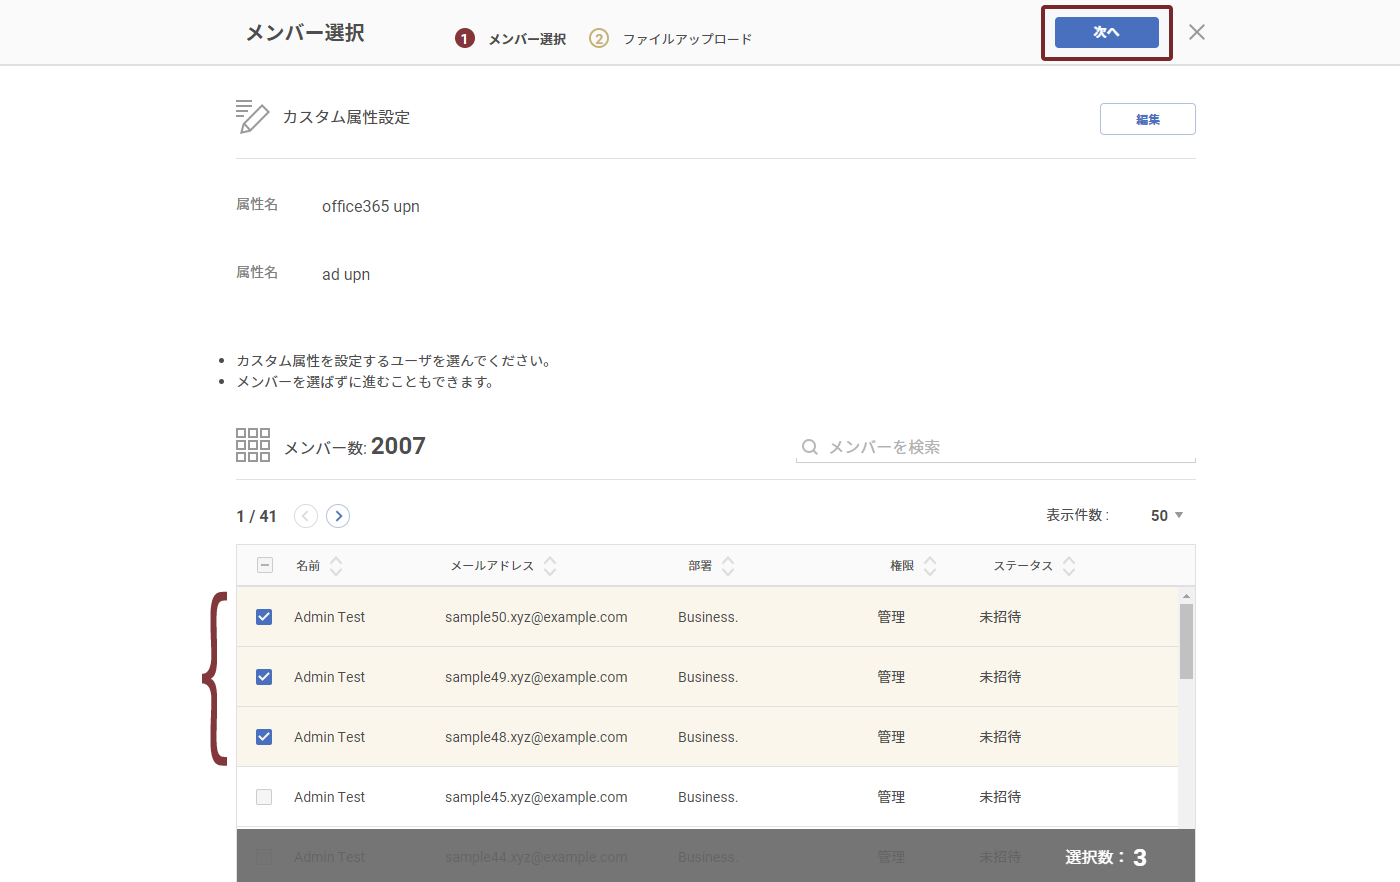Viewport: 1400px width, 882px height.
Task: Go to next page with right arrow
Action: point(338,516)
